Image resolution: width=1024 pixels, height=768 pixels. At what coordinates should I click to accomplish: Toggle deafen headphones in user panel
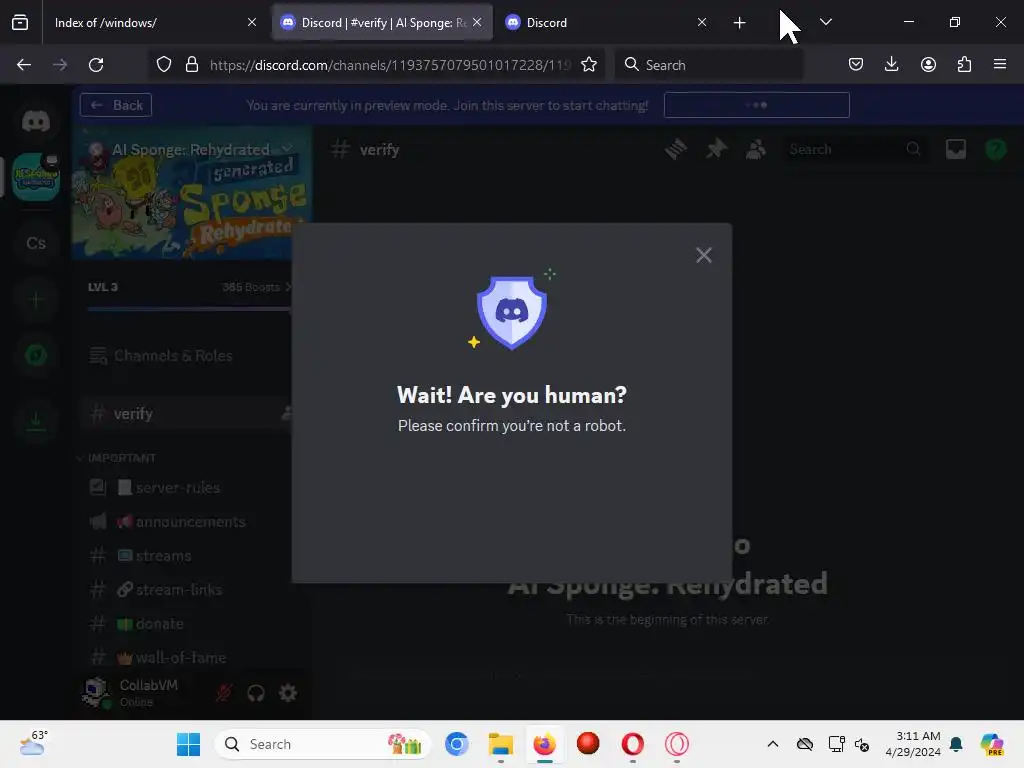256,693
